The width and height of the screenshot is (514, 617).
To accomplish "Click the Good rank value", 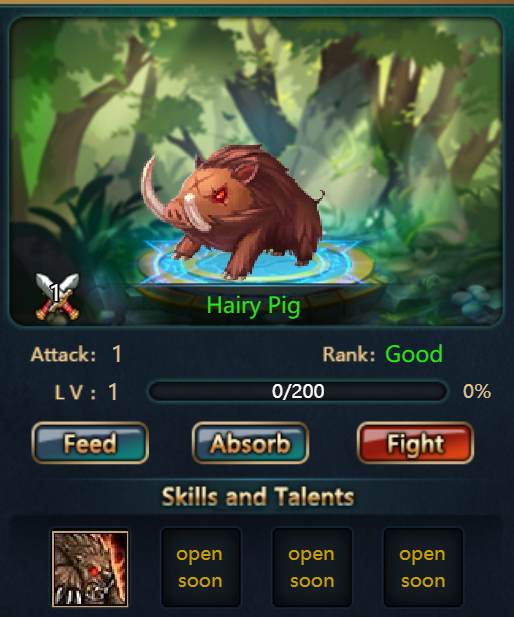I will coord(414,354).
